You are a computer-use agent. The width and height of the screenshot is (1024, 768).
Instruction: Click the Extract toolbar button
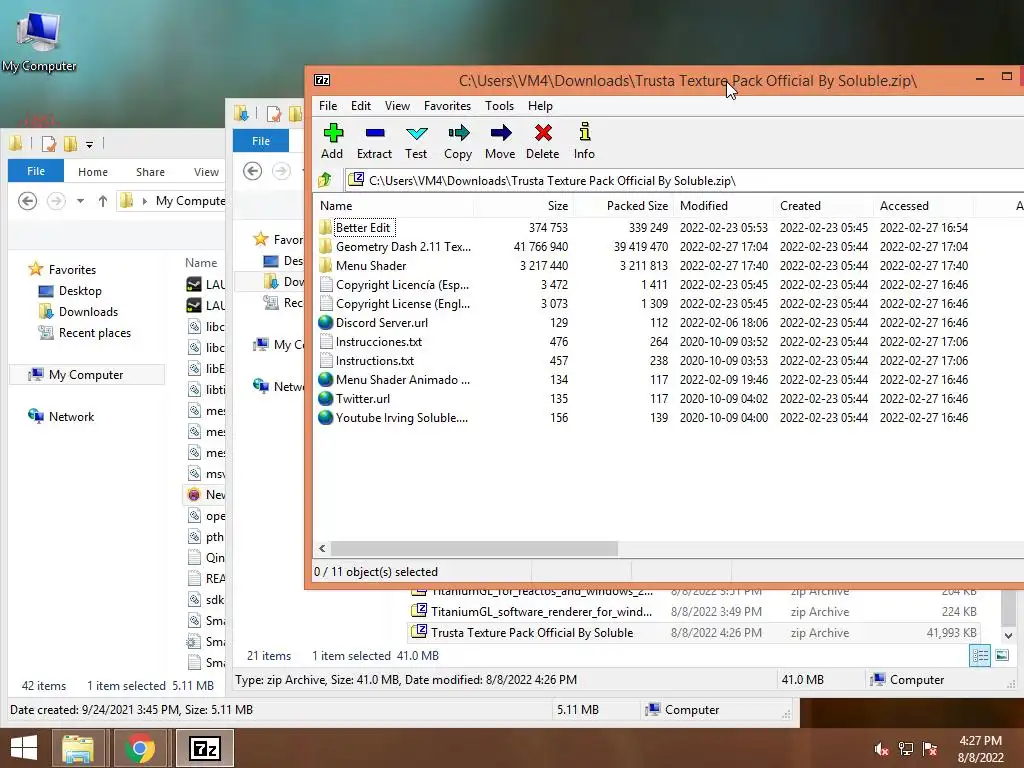click(374, 141)
